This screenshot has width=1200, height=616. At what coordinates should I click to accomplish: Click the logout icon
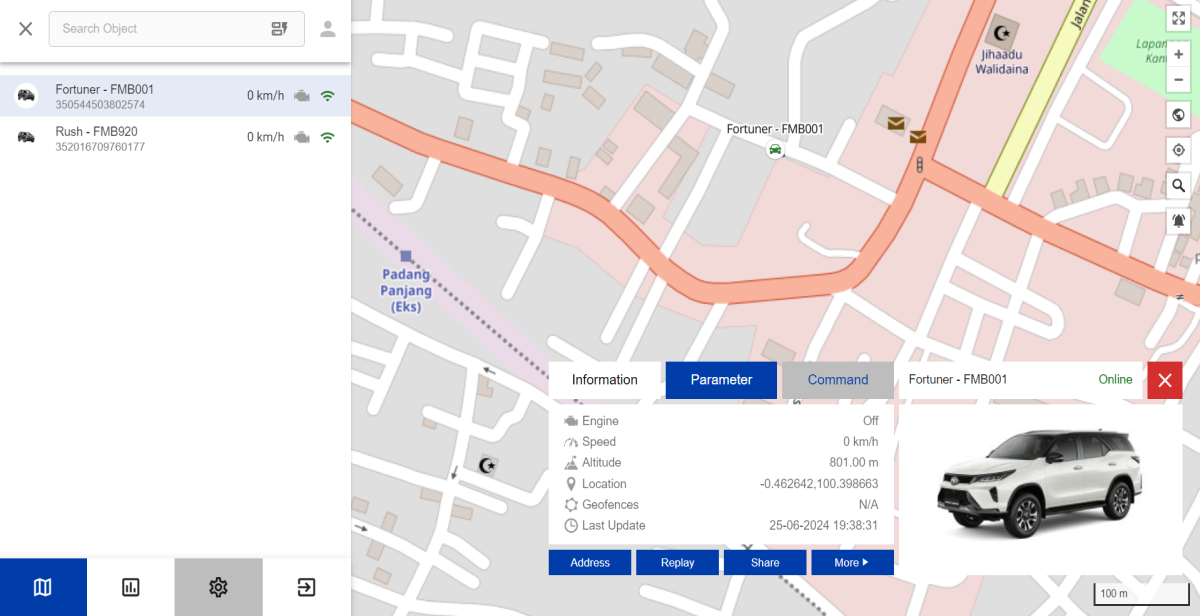306,587
